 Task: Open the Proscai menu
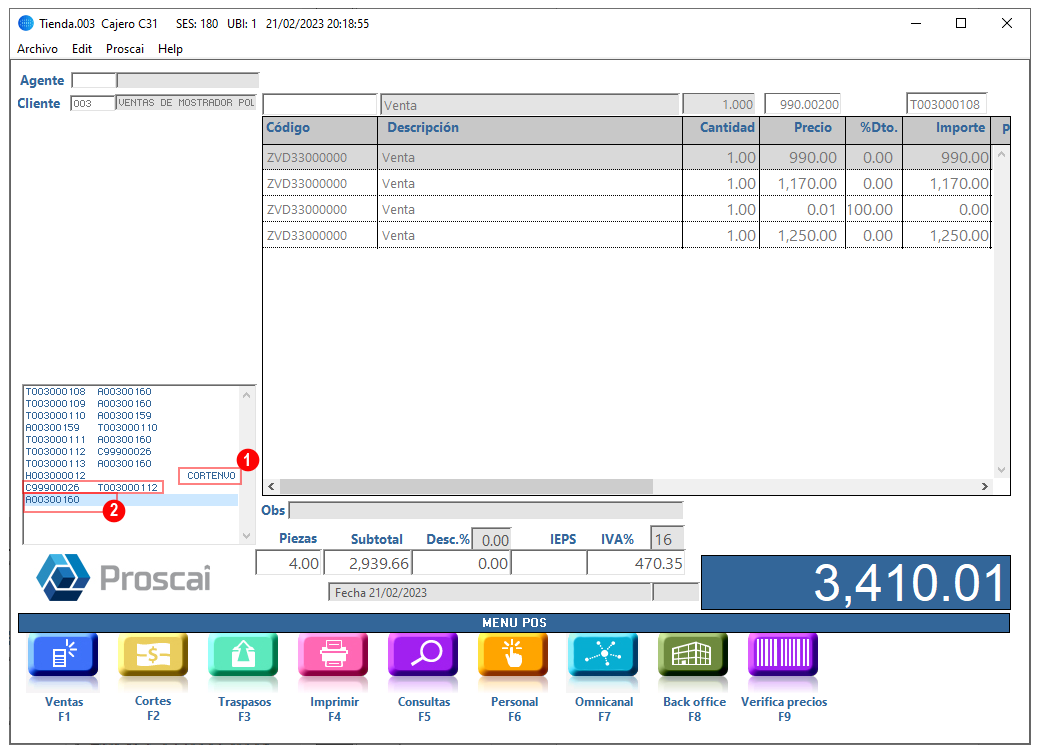pyautogui.click(x=124, y=49)
